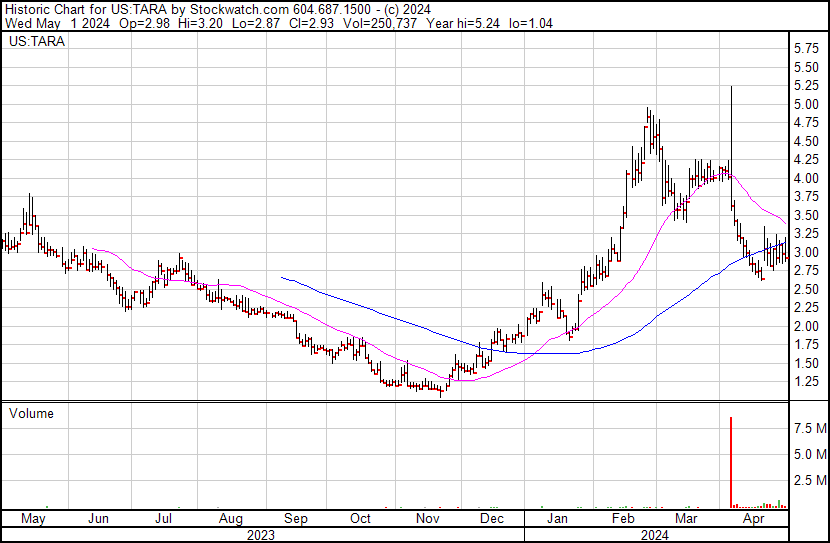Click the May month label

[33, 519]
